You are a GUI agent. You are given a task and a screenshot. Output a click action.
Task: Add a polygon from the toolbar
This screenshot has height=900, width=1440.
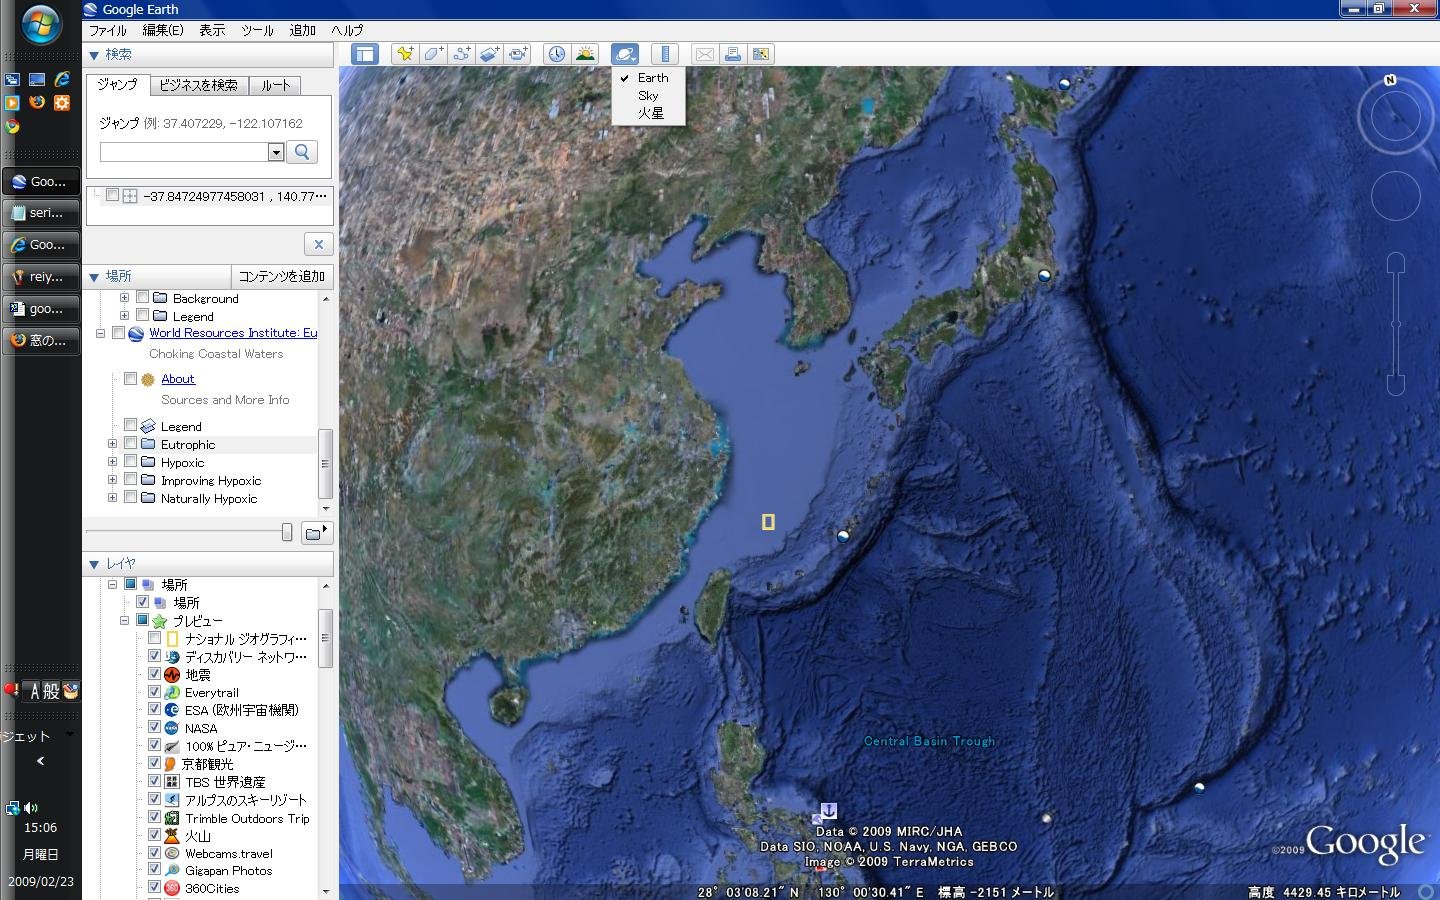click(x=433, y=54)
